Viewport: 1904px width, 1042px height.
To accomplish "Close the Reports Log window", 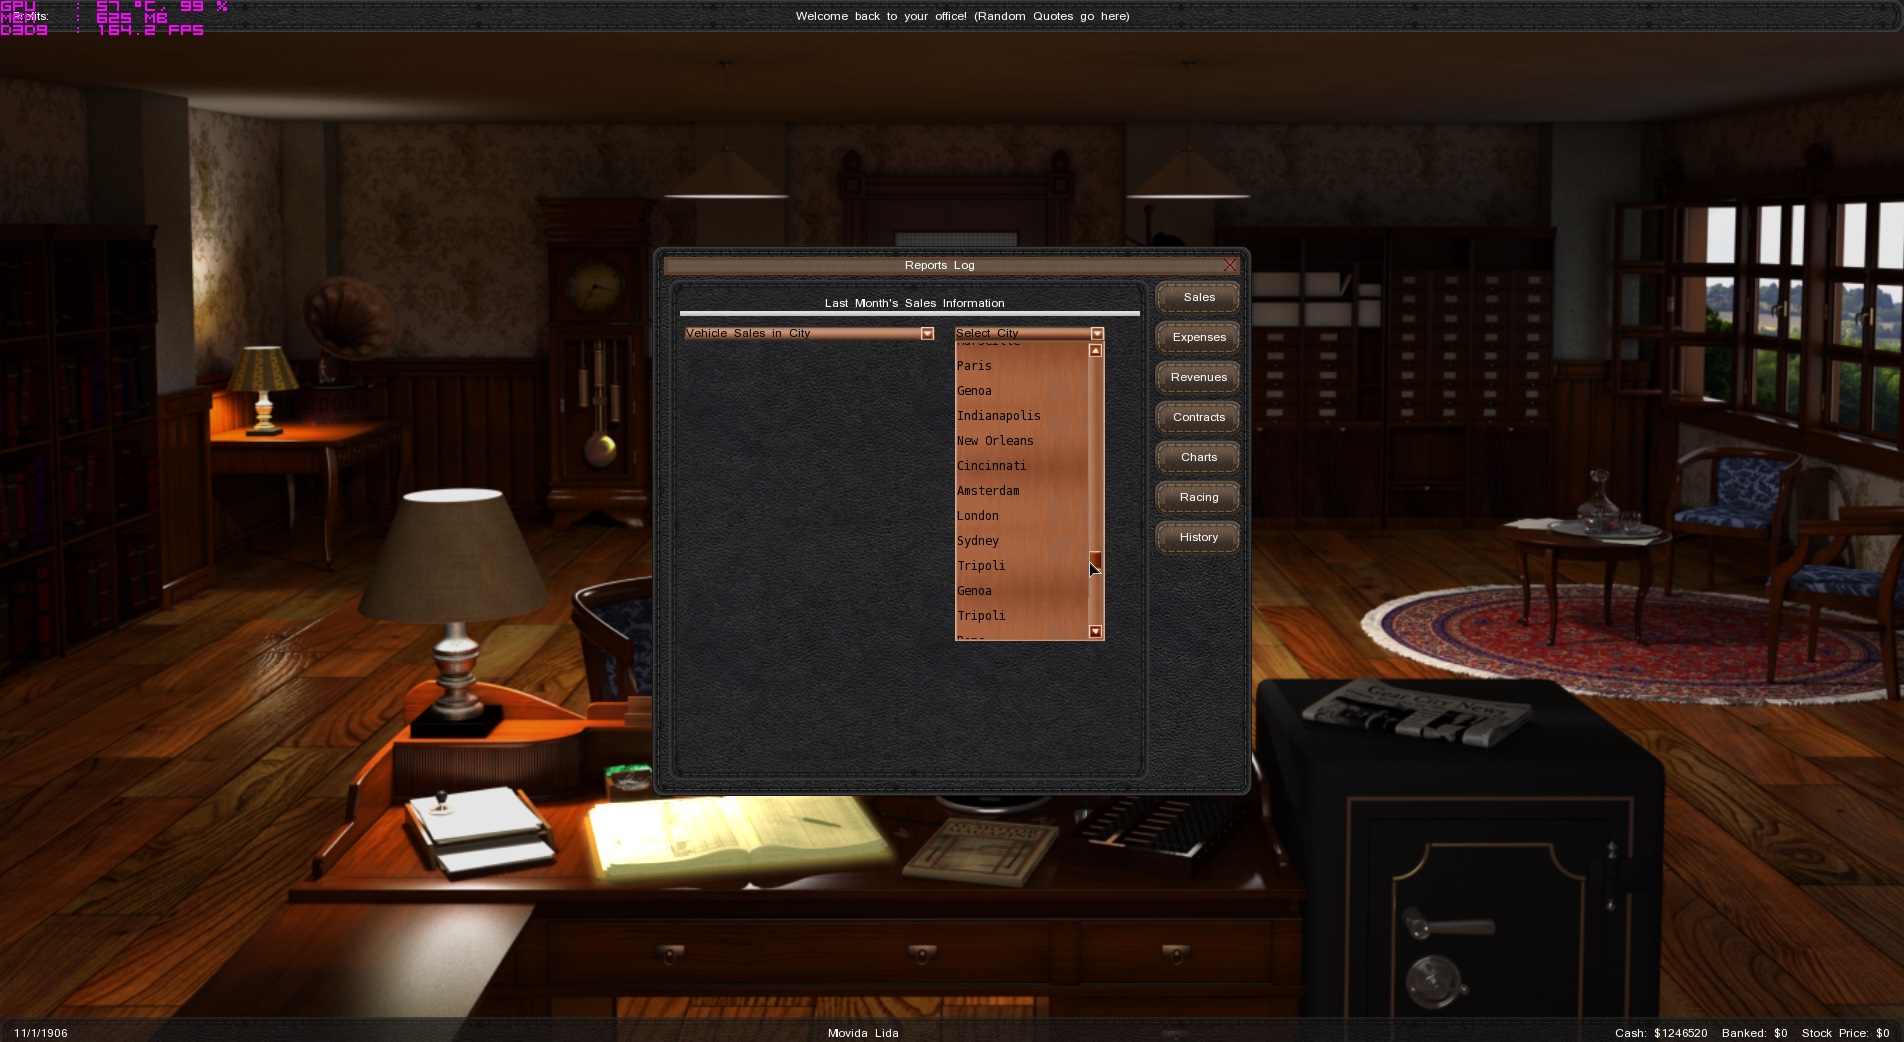I will [1230, 265].
